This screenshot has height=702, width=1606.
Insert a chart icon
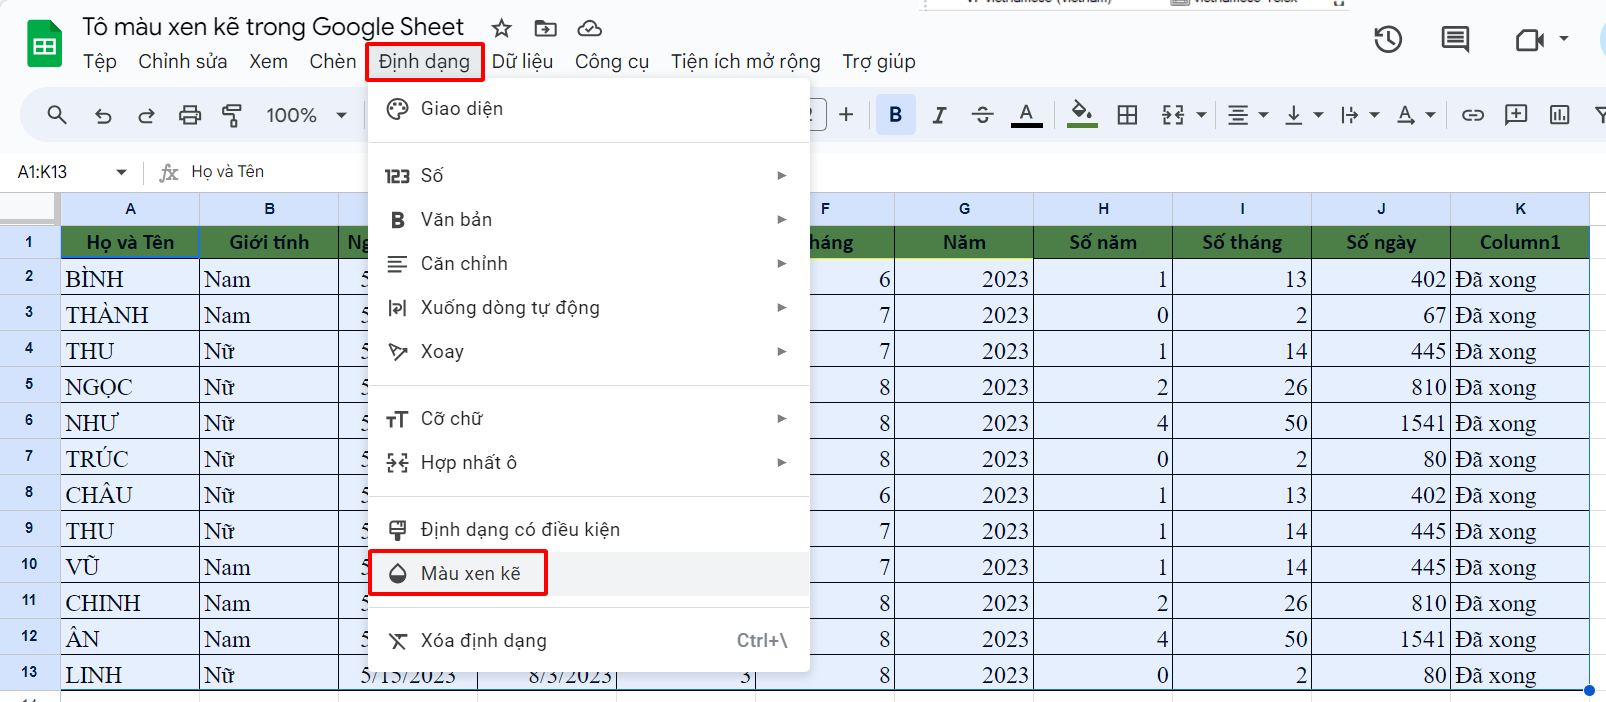(1559, 115)
